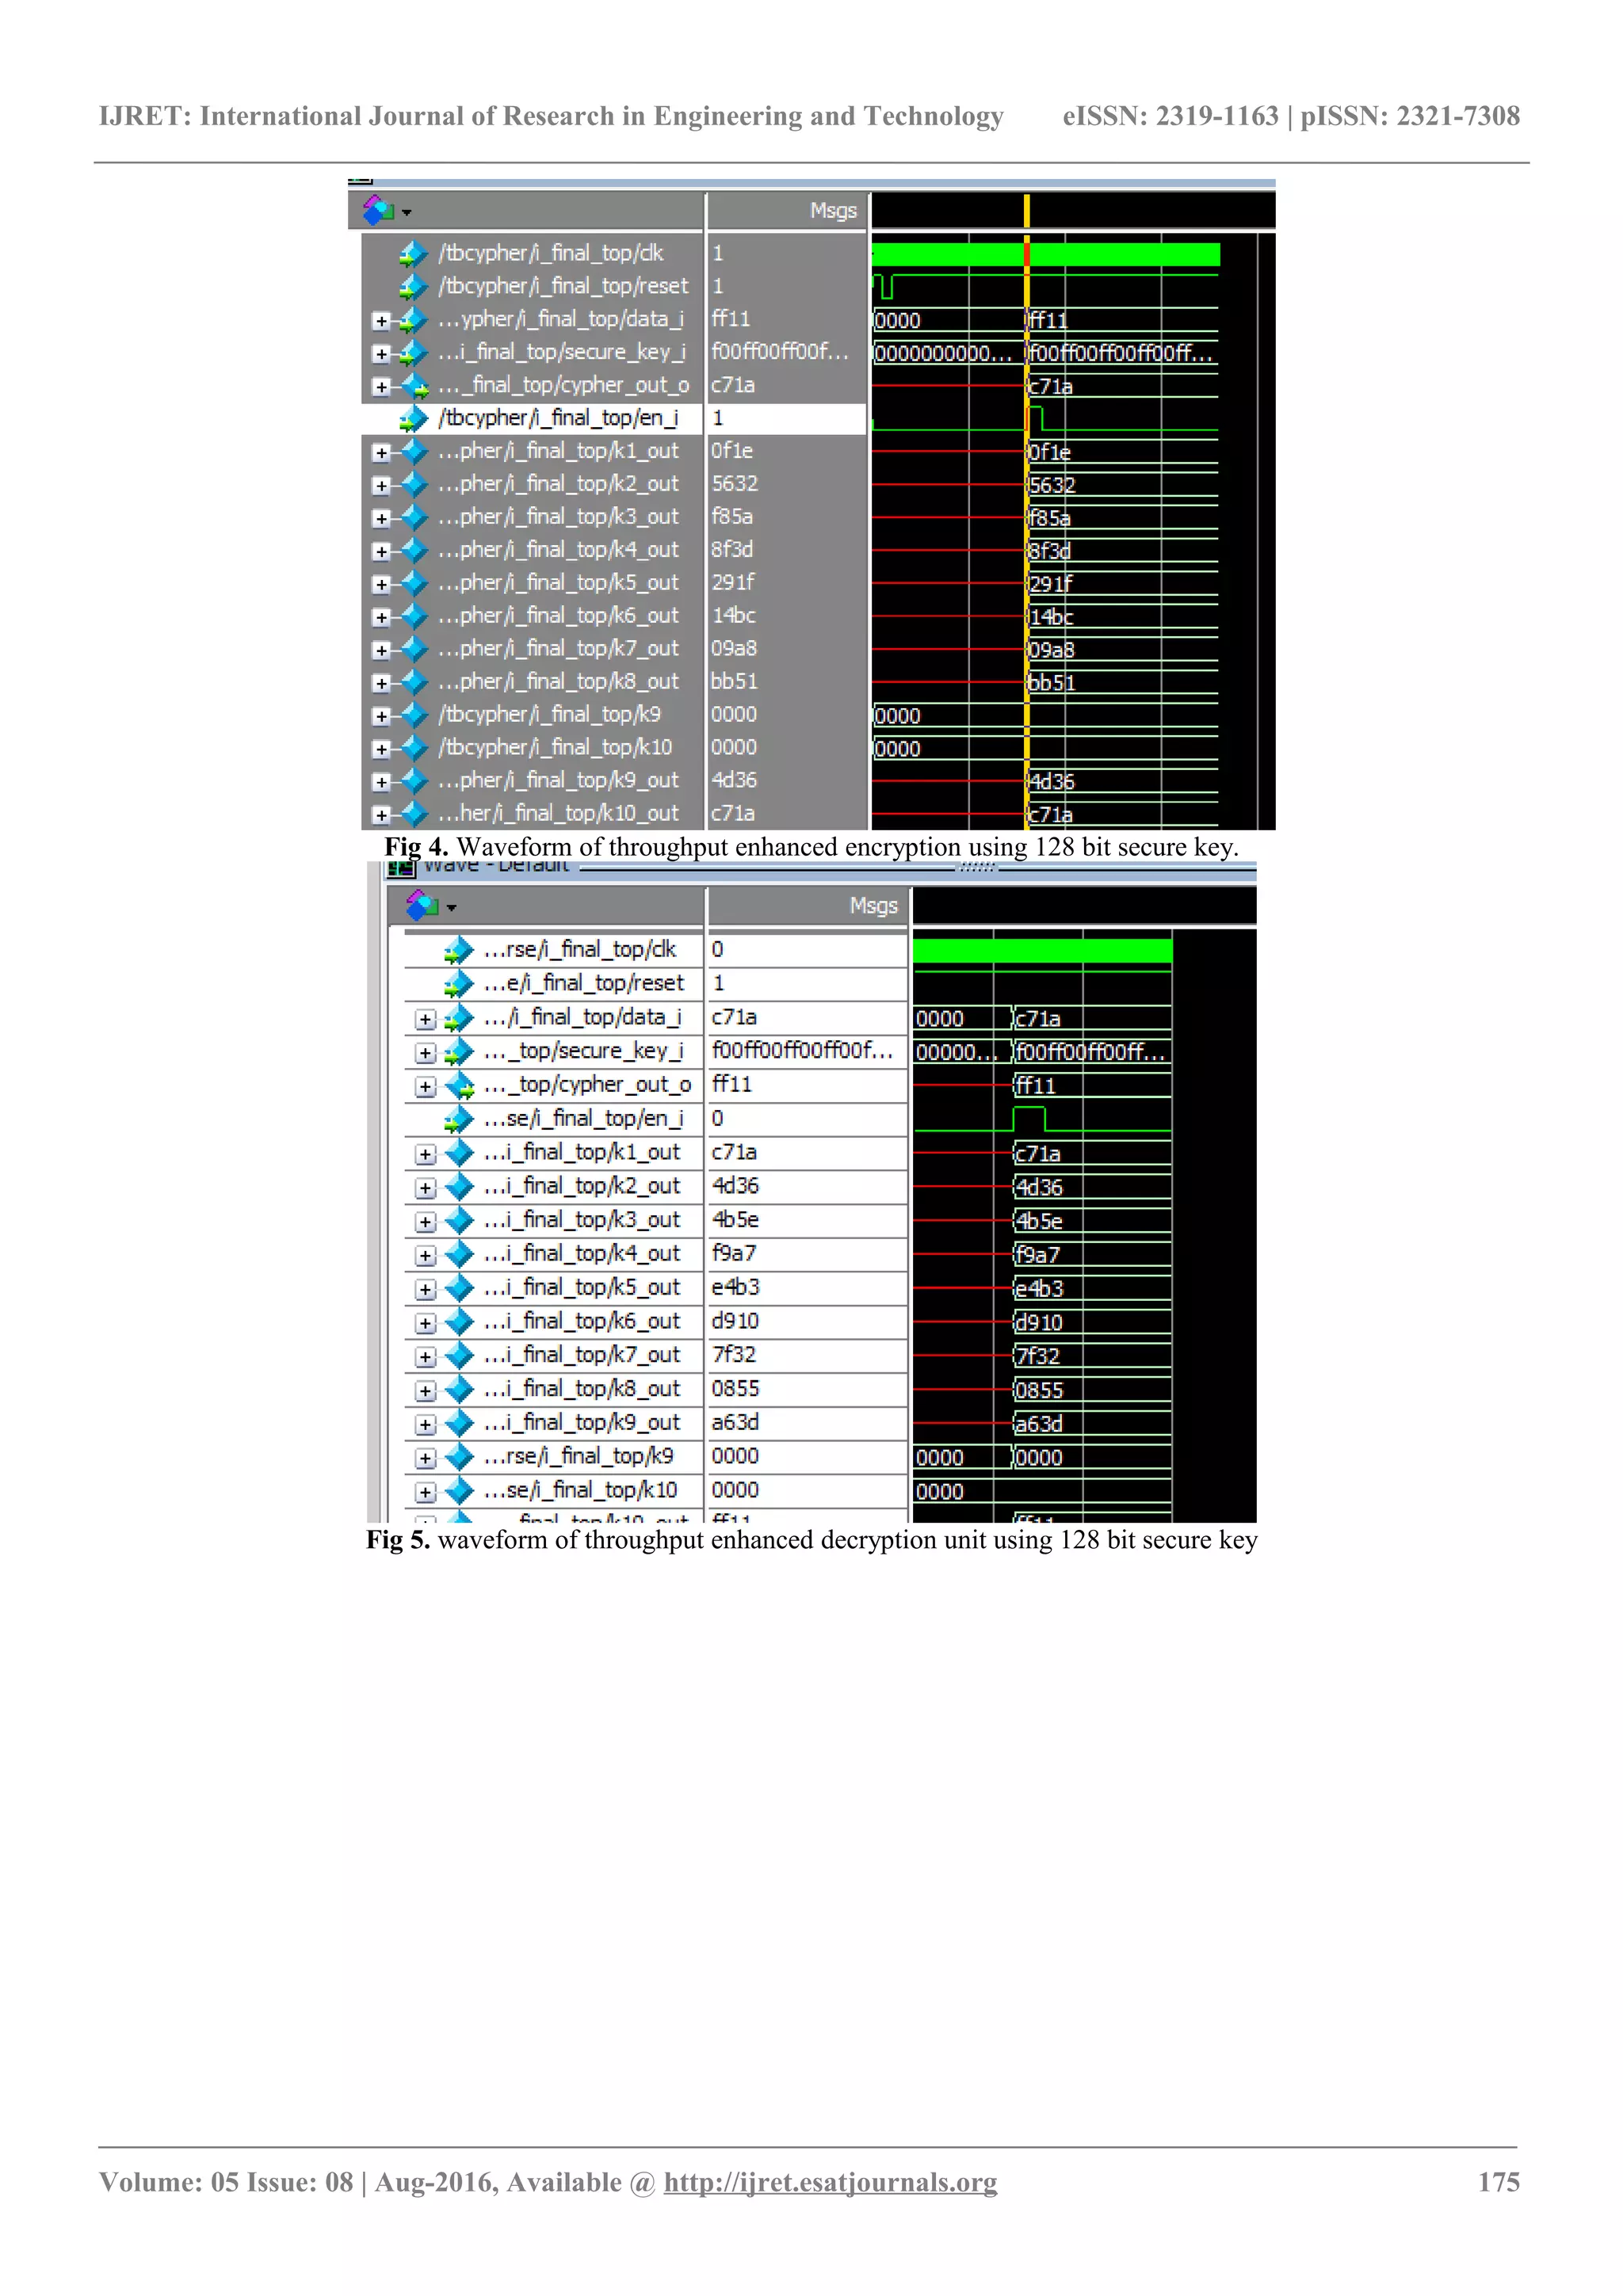
Task: Click the cypher_out_o signal icon in Fig 5
Action: pos(460,1086)
